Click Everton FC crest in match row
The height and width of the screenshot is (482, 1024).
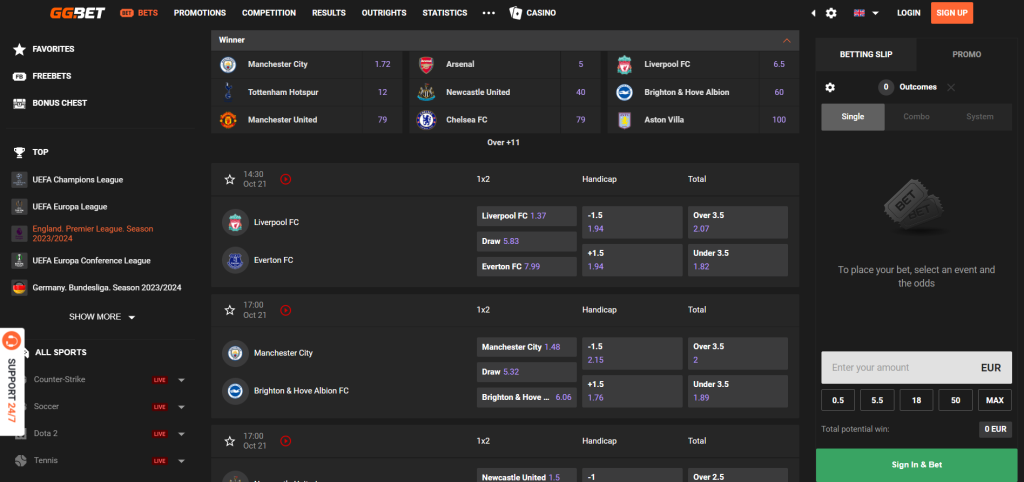(235, 261)
